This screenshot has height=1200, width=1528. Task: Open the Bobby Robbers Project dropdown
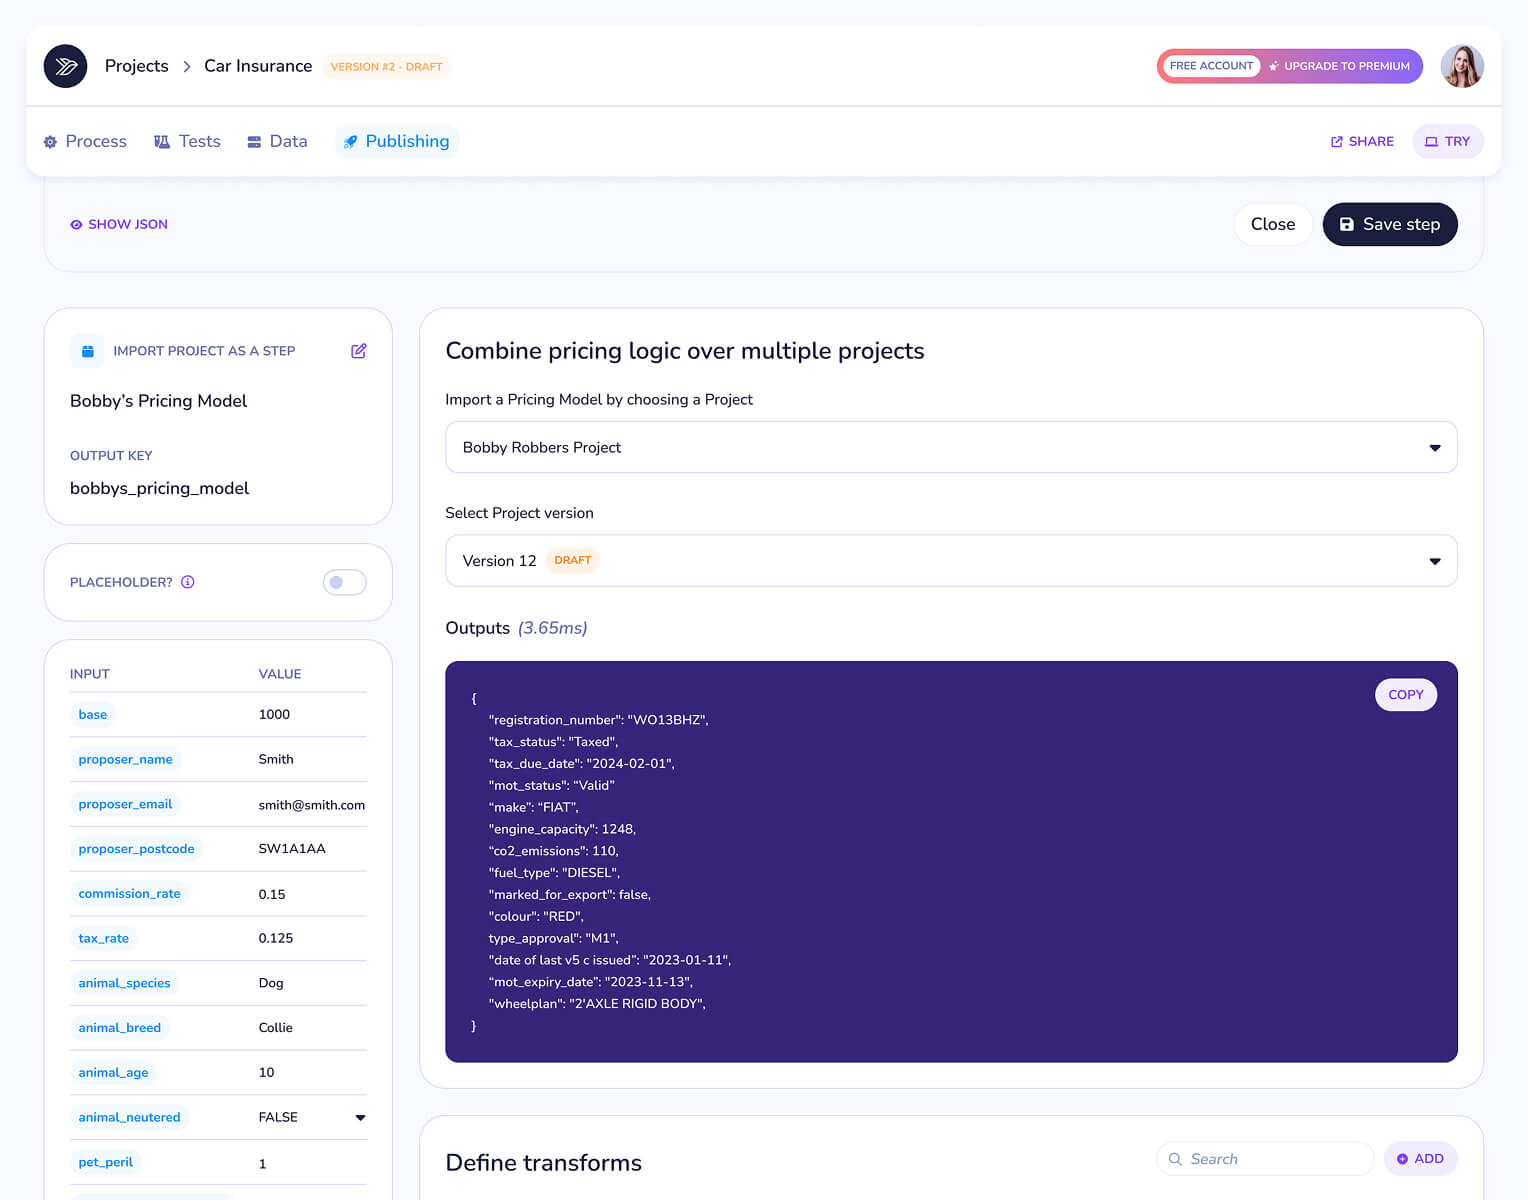click(x=951, y=447)
